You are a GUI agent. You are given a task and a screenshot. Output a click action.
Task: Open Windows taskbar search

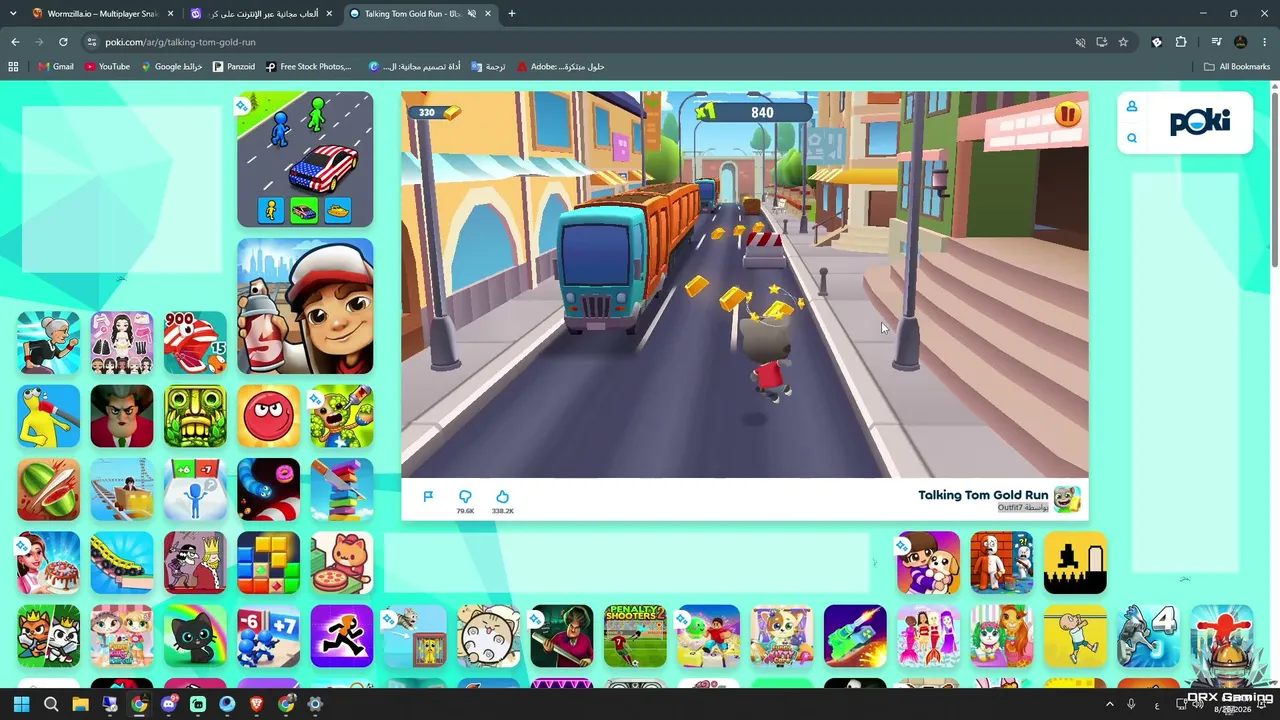tap(51, 704)
